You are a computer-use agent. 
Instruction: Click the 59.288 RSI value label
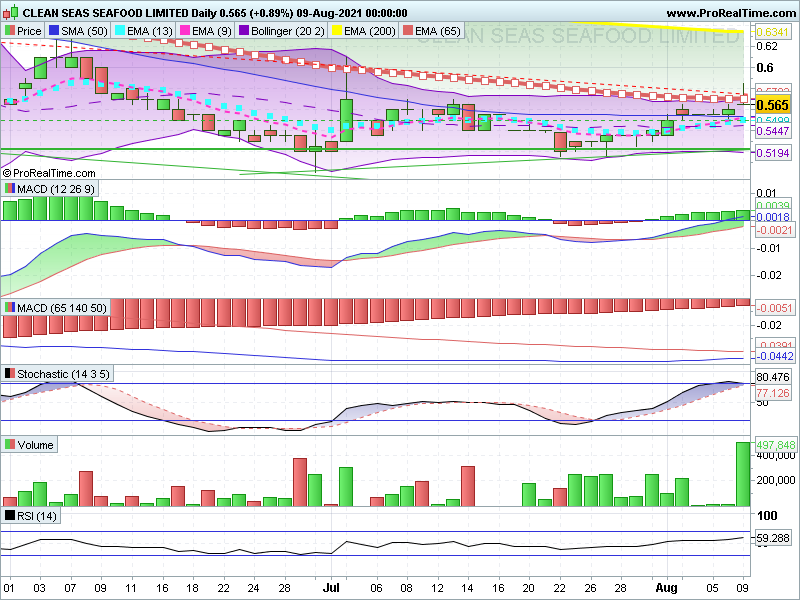pyautogui.click(x=772, y=538)
